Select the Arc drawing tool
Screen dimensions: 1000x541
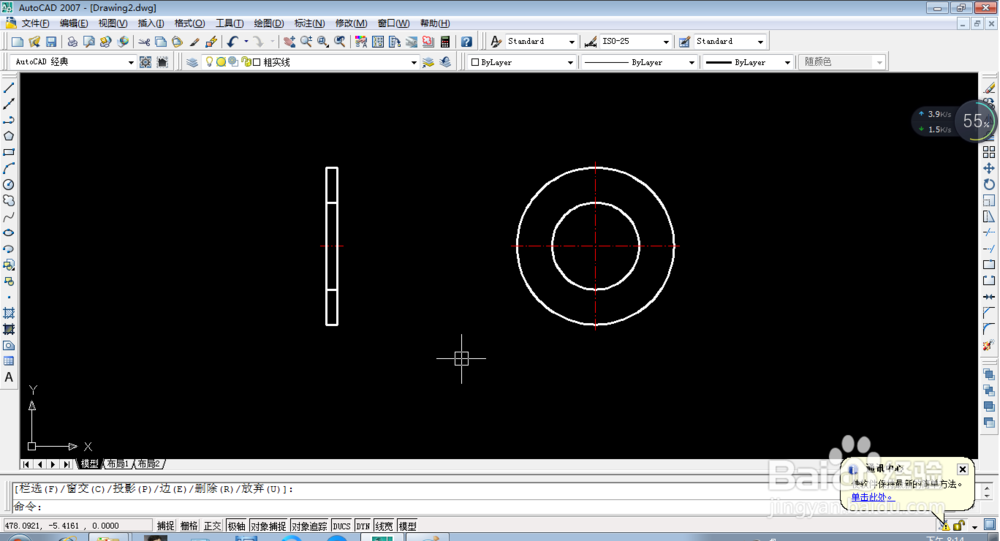click(9, 168)
